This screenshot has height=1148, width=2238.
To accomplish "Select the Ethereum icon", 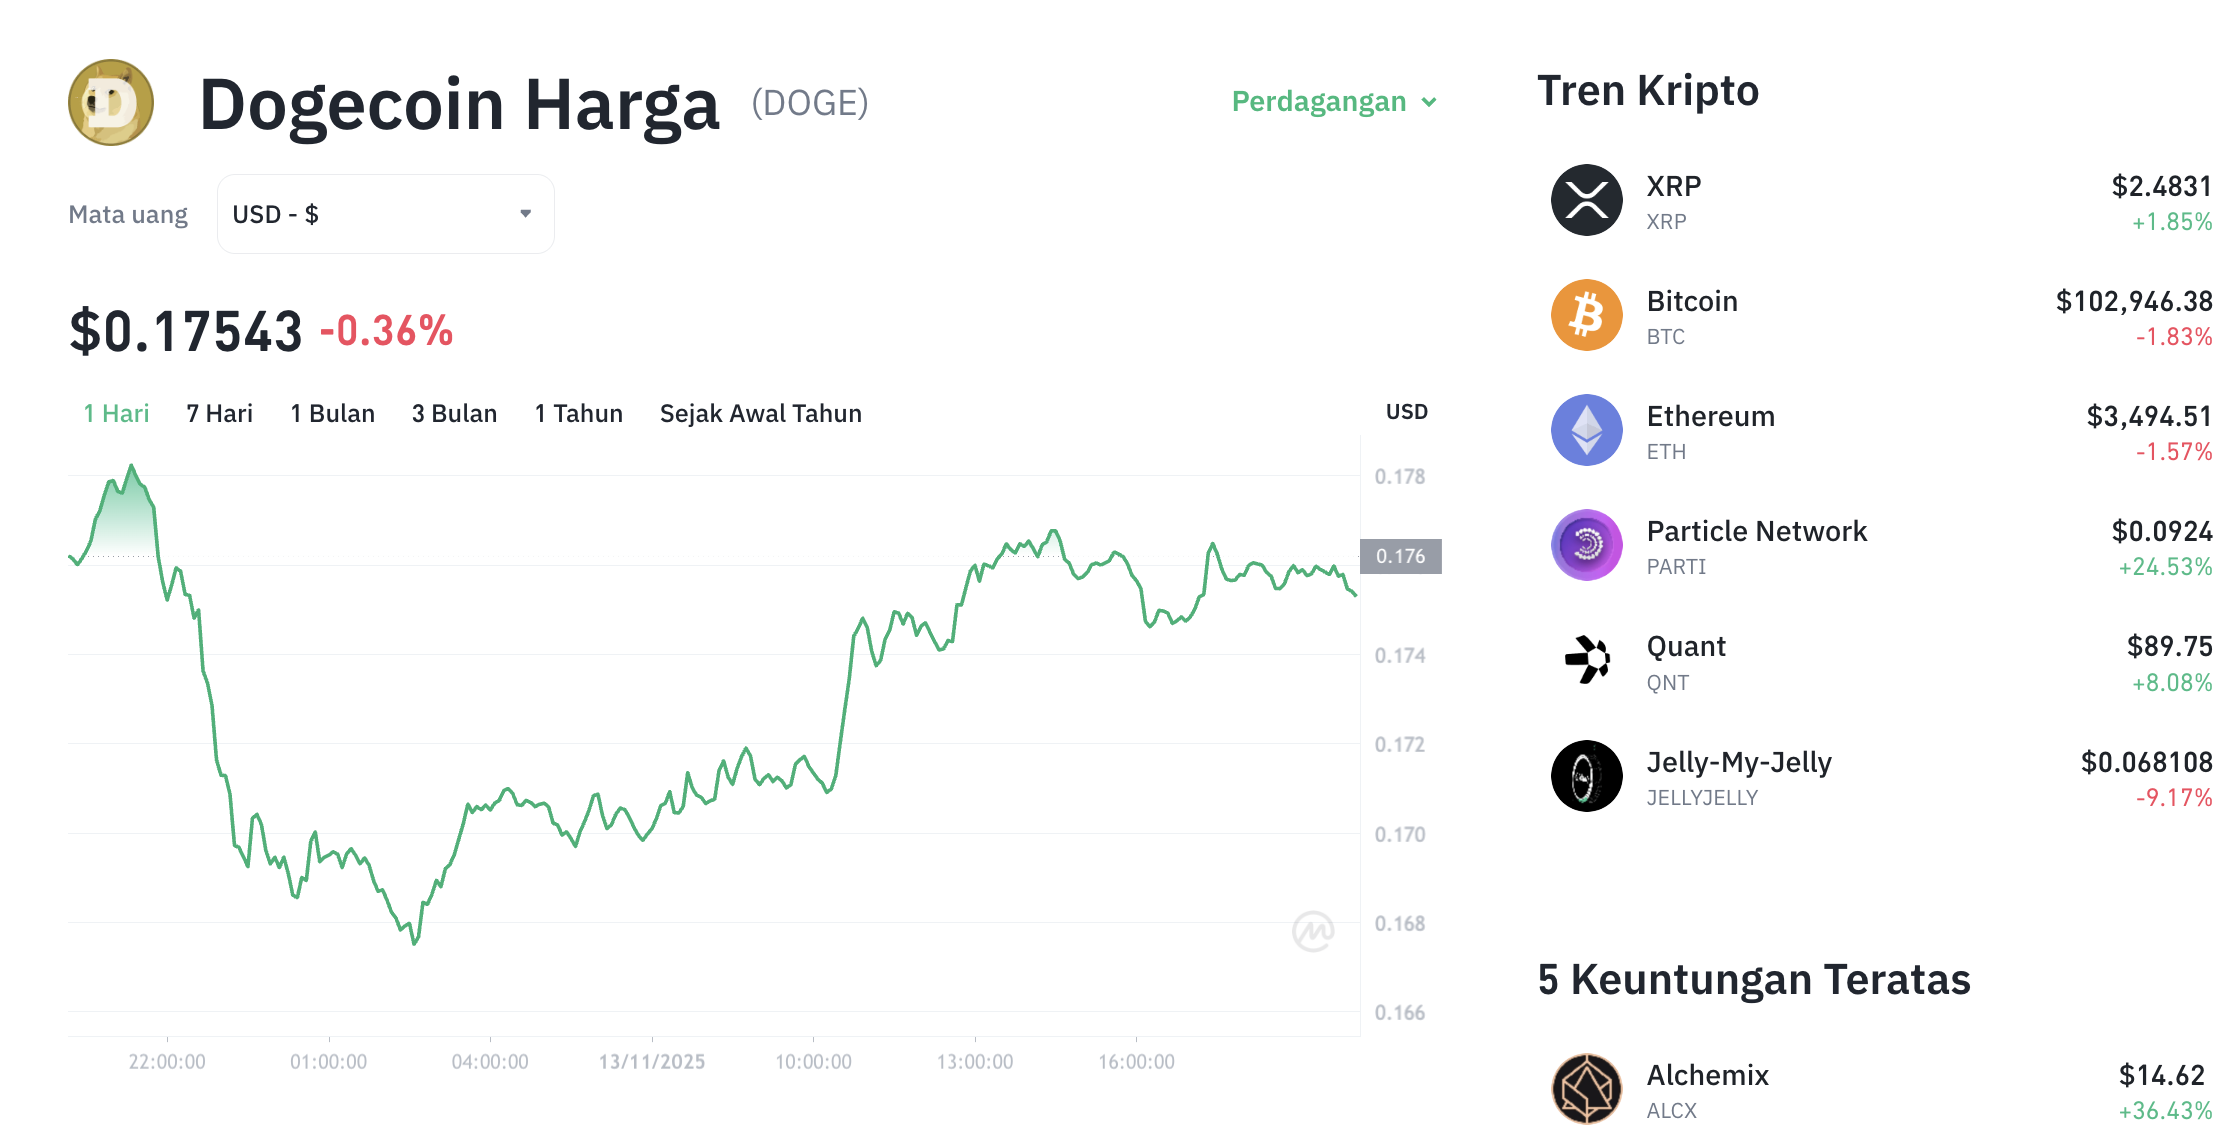I will pyautogui.click(x=1585, y=430).
